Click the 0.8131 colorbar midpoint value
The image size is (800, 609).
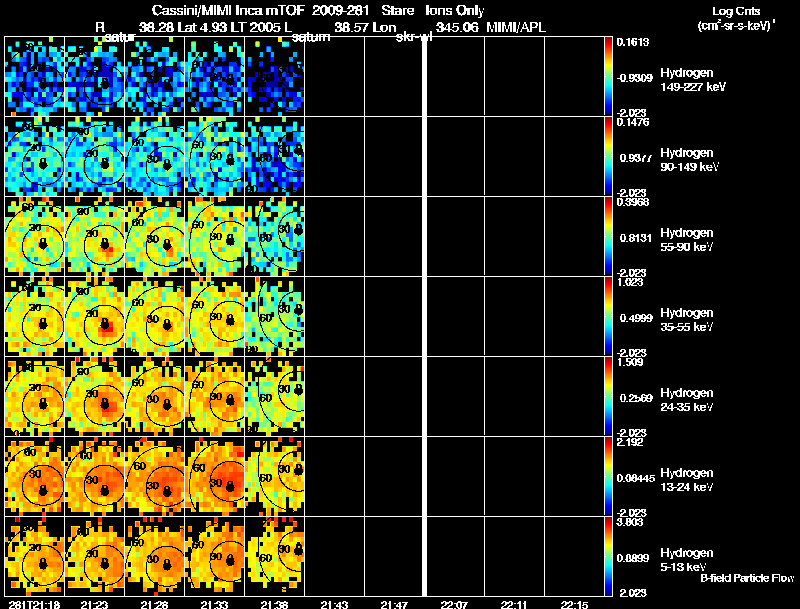pos(636,238)
